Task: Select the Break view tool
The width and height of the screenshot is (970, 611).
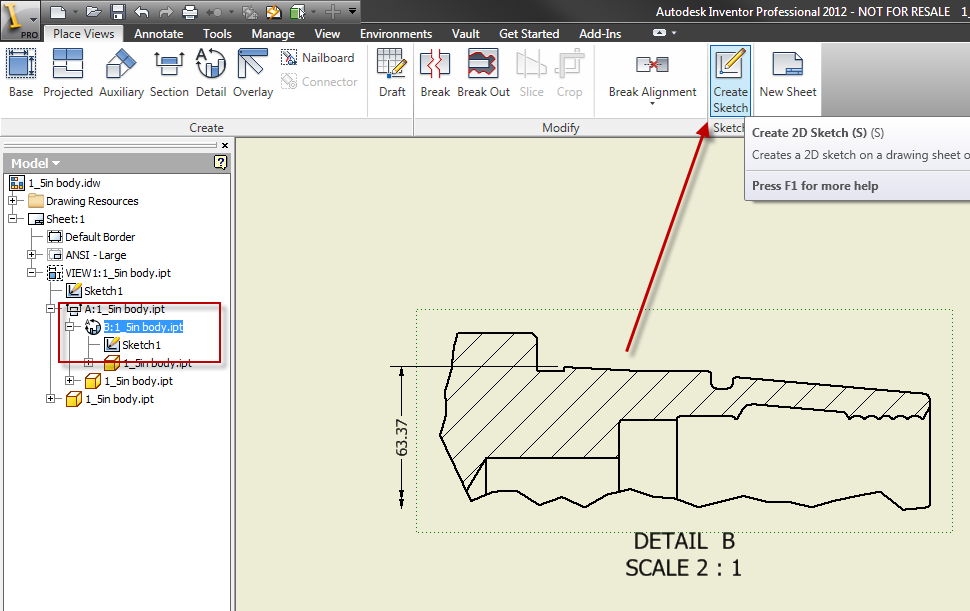Action: click(x=435, y=74)
